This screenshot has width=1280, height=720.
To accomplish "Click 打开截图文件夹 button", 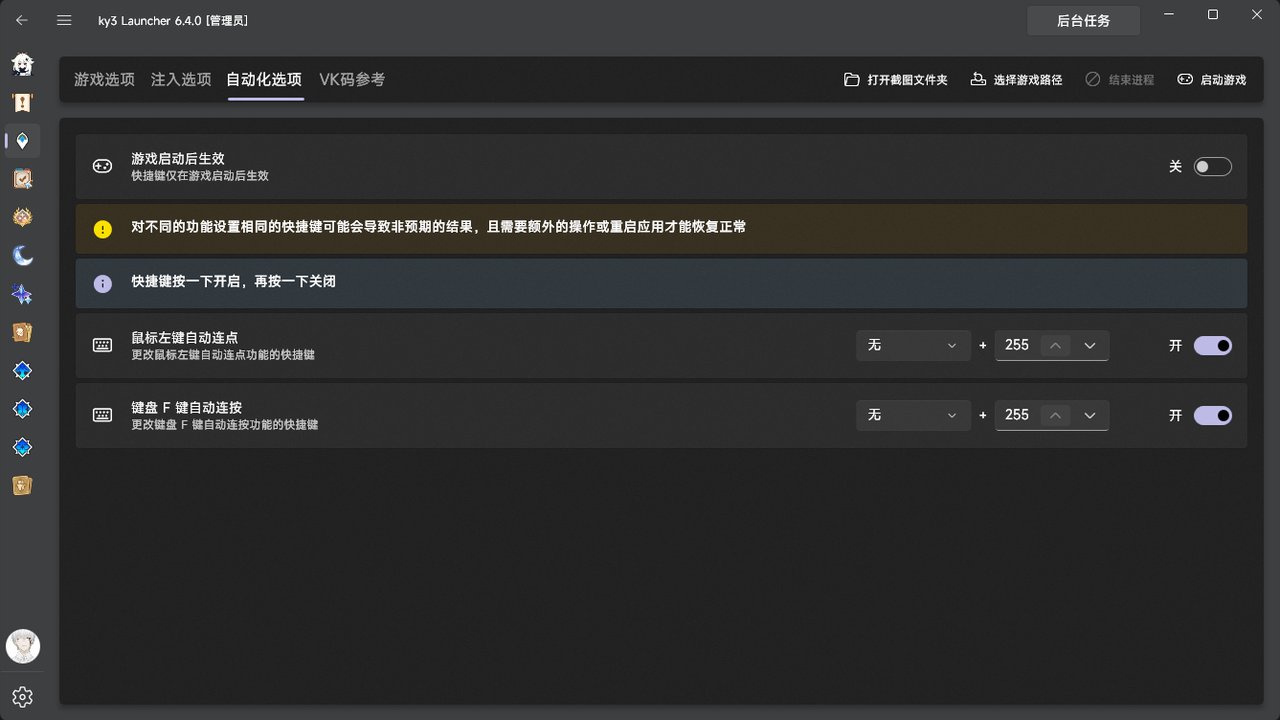I will [896, 79].
